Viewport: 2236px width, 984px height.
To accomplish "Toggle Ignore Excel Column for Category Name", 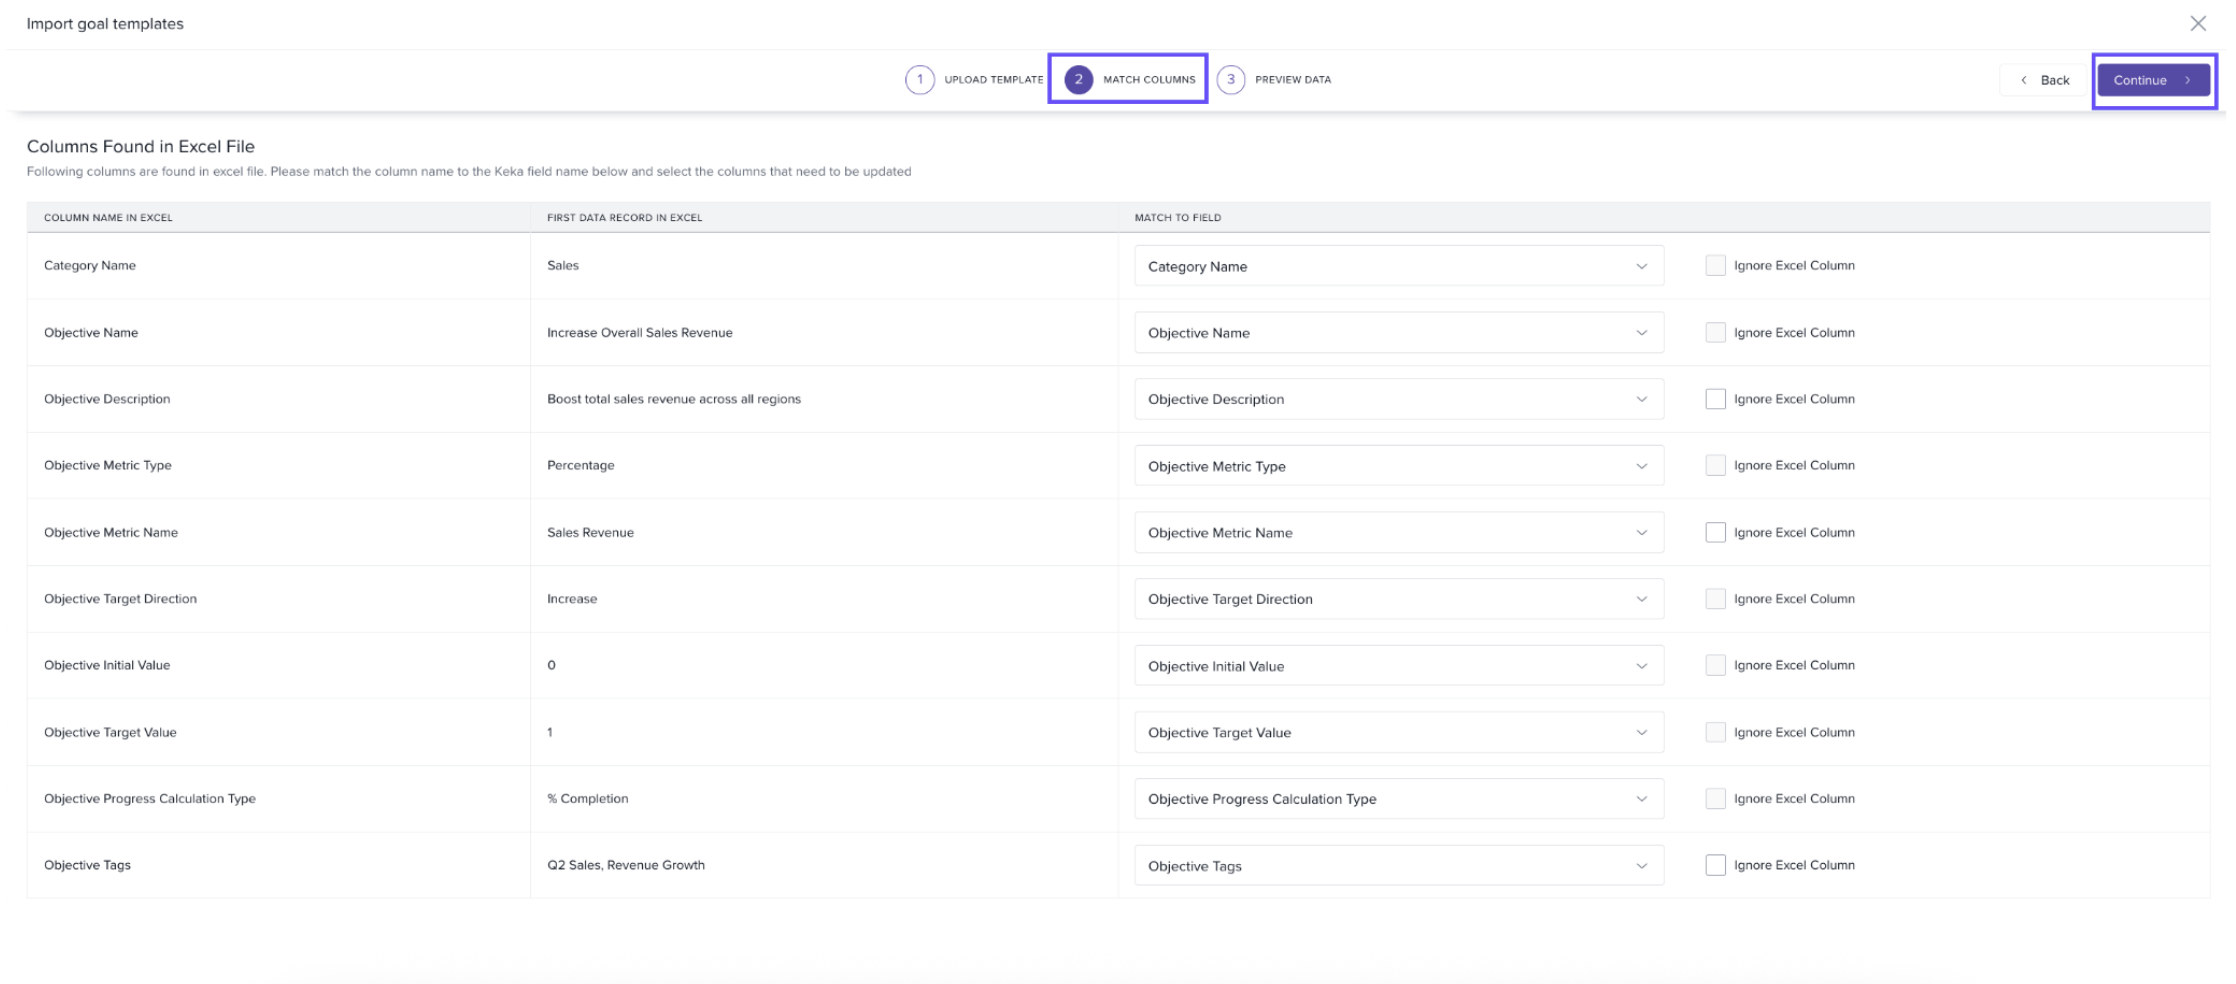I will [1715, 266].
